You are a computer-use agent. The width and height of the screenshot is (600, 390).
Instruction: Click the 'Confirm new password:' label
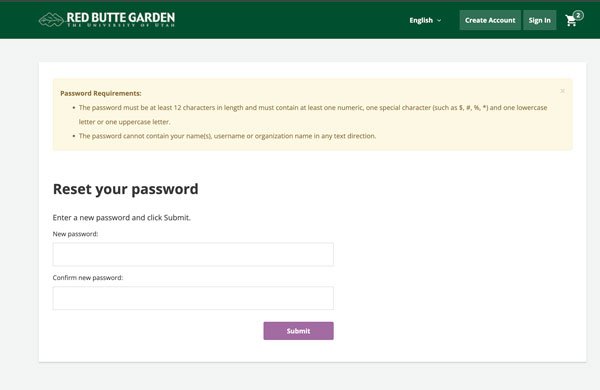pyautogui.click(x=88, y=277)
